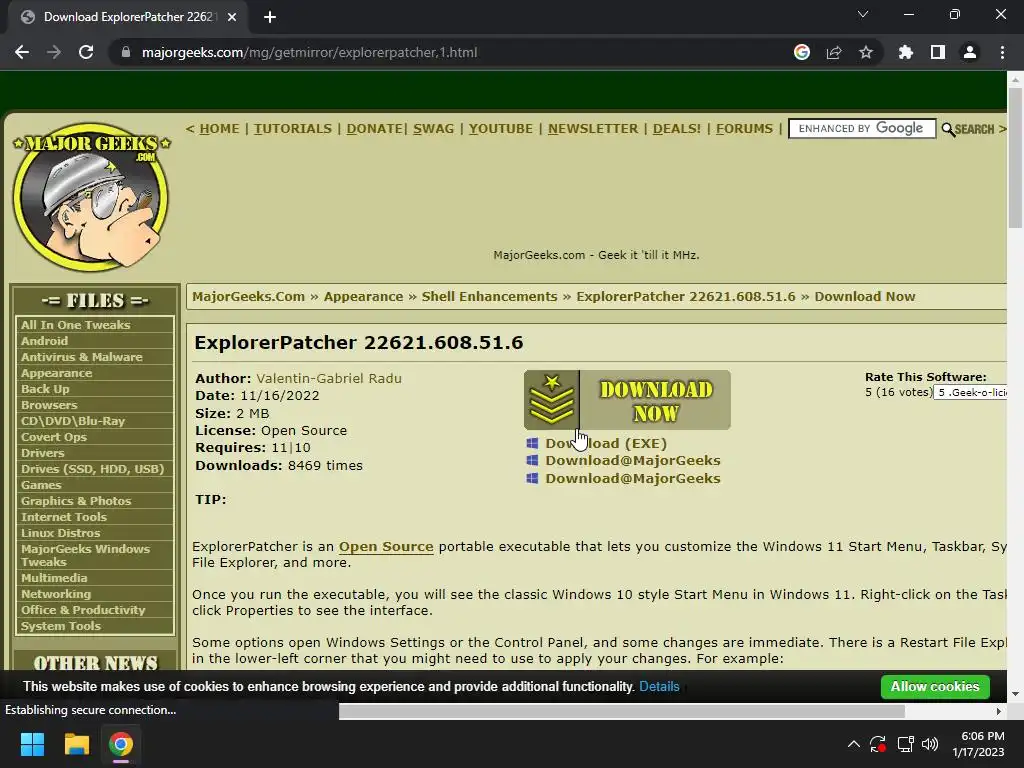Click the lock site info icon
This screenshot has height=768, width=1024.
click(x=126, y=52)
